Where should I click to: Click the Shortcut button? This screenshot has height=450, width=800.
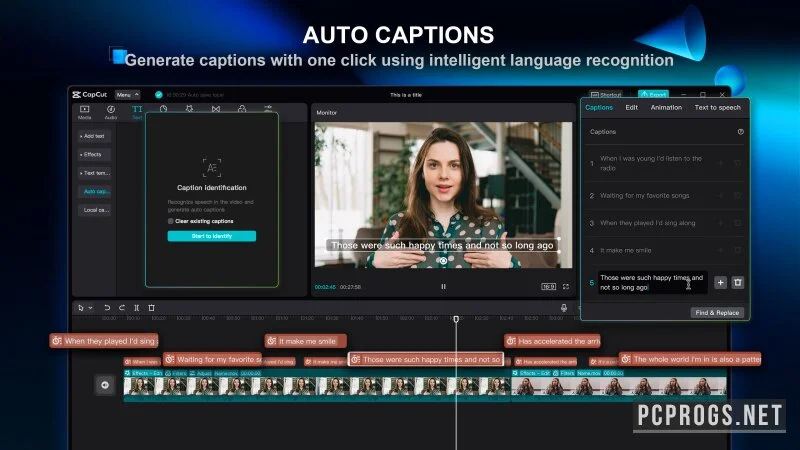[606, 94]
